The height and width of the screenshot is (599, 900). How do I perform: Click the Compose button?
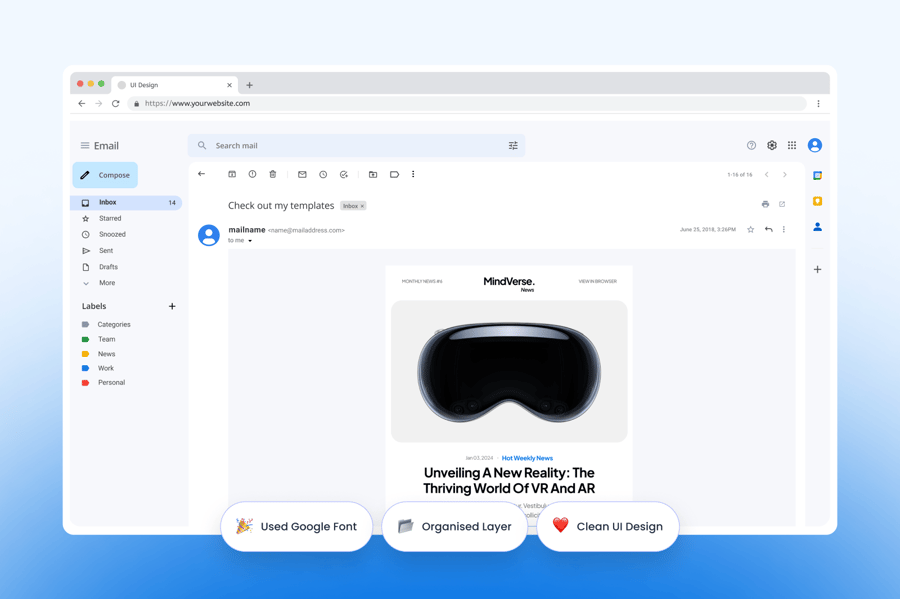click(x=105, y=175)
